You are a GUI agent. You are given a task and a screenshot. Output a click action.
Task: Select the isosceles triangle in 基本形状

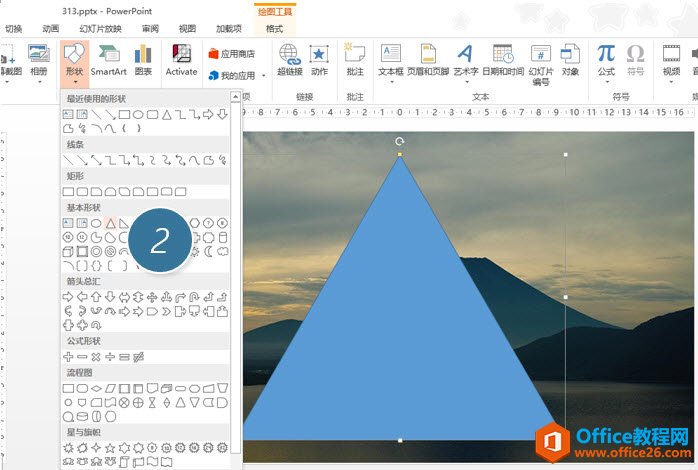point(111,223)
